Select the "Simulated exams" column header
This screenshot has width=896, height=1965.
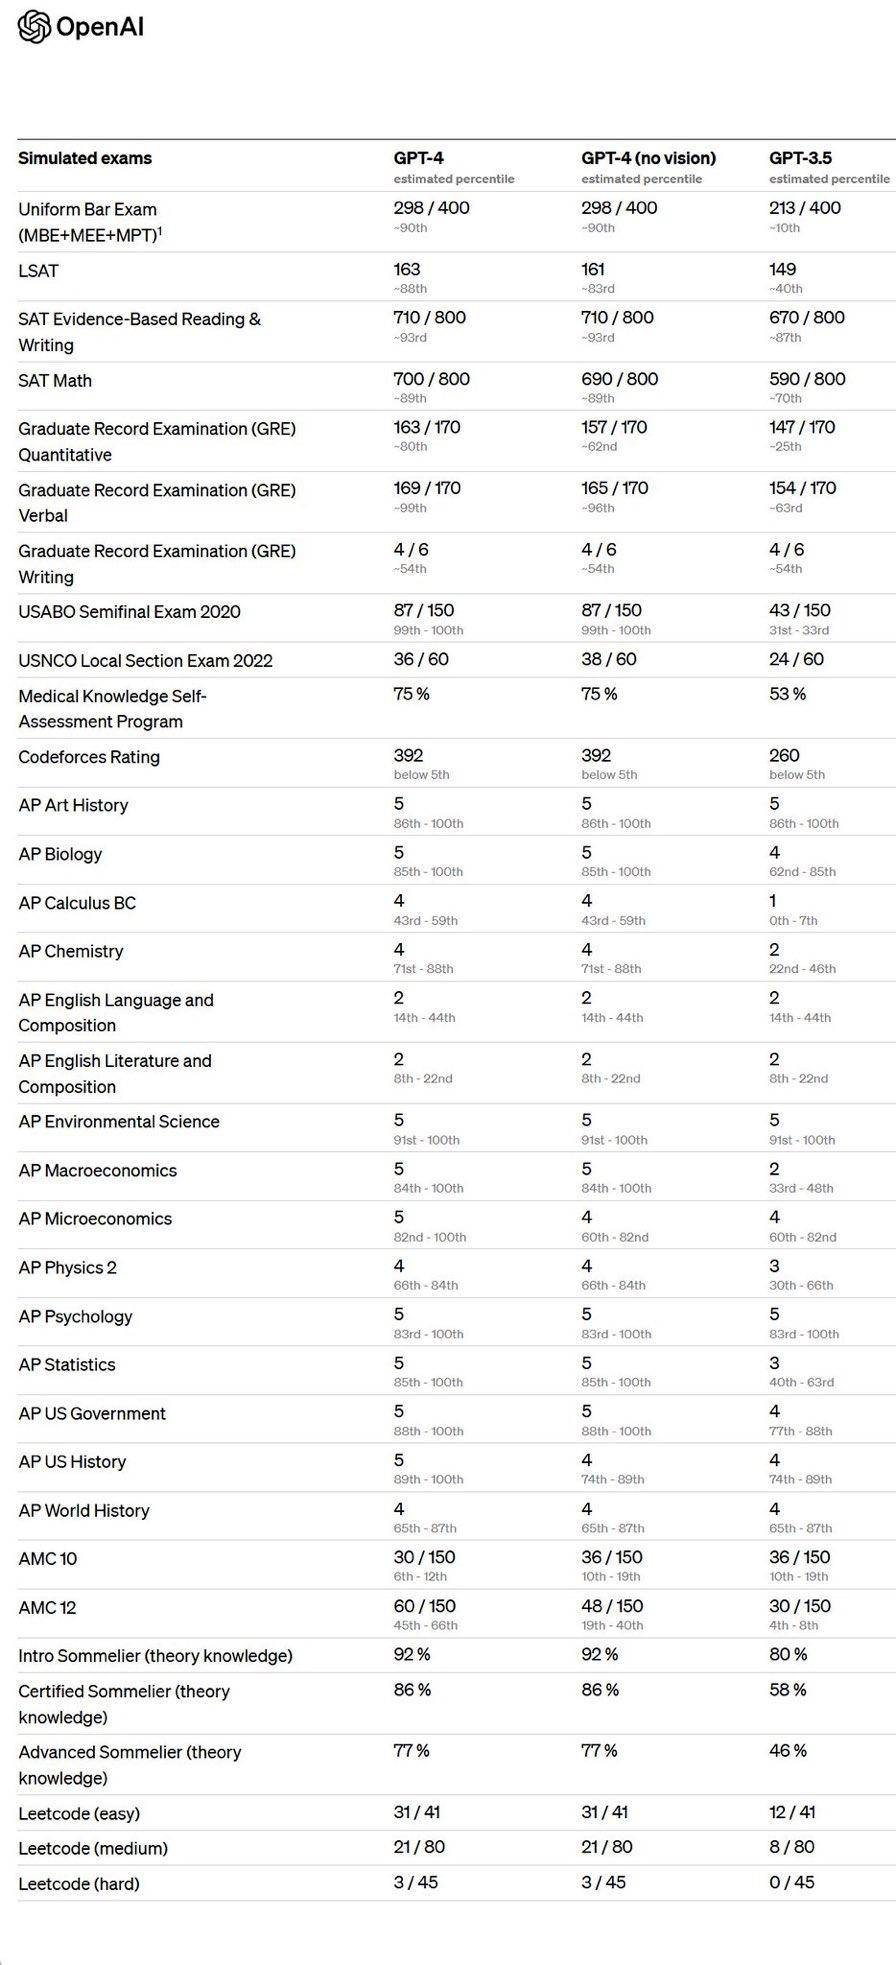[85, 158]
